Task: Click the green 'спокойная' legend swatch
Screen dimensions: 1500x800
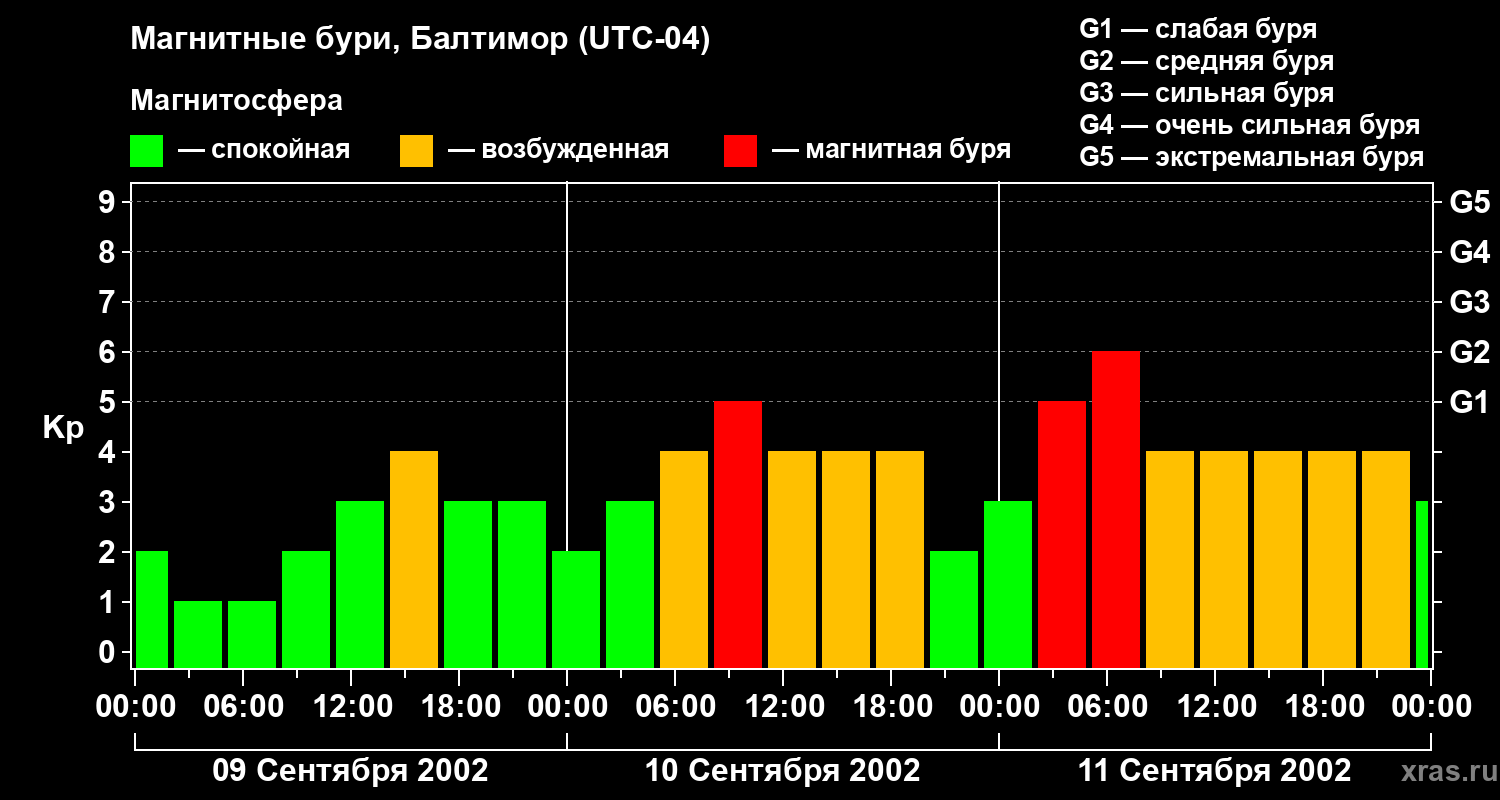Action: (x=146, y=151)
